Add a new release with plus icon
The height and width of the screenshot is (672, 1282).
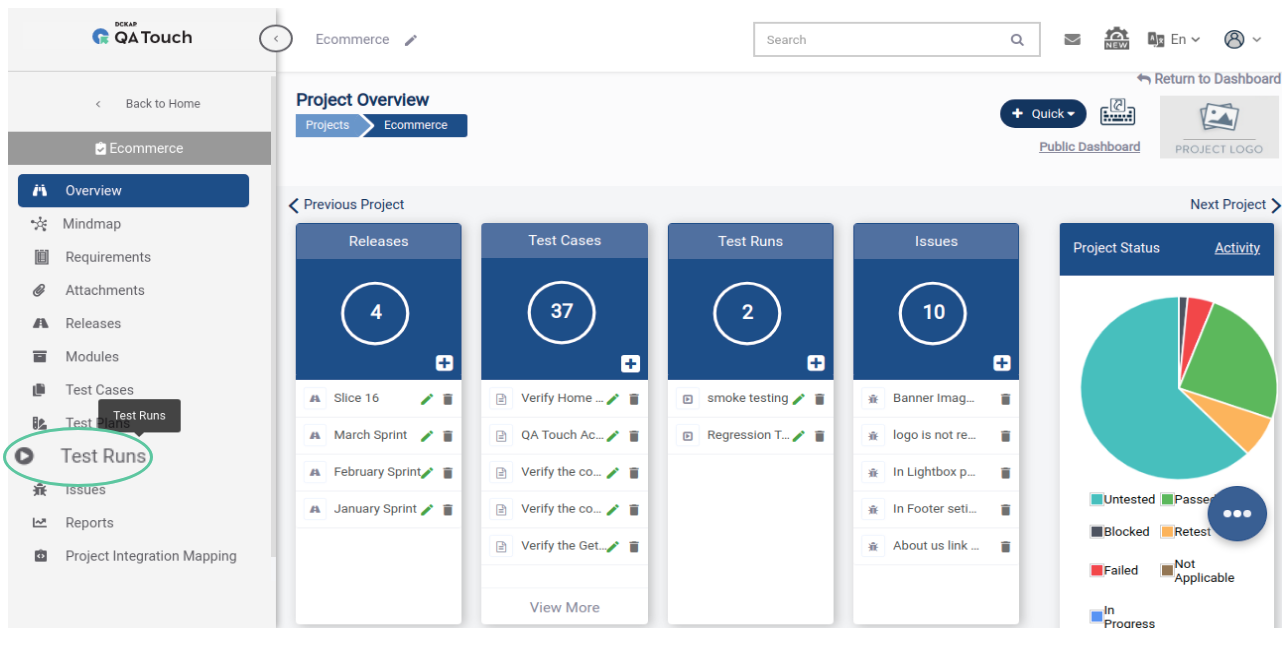[444, 363]
